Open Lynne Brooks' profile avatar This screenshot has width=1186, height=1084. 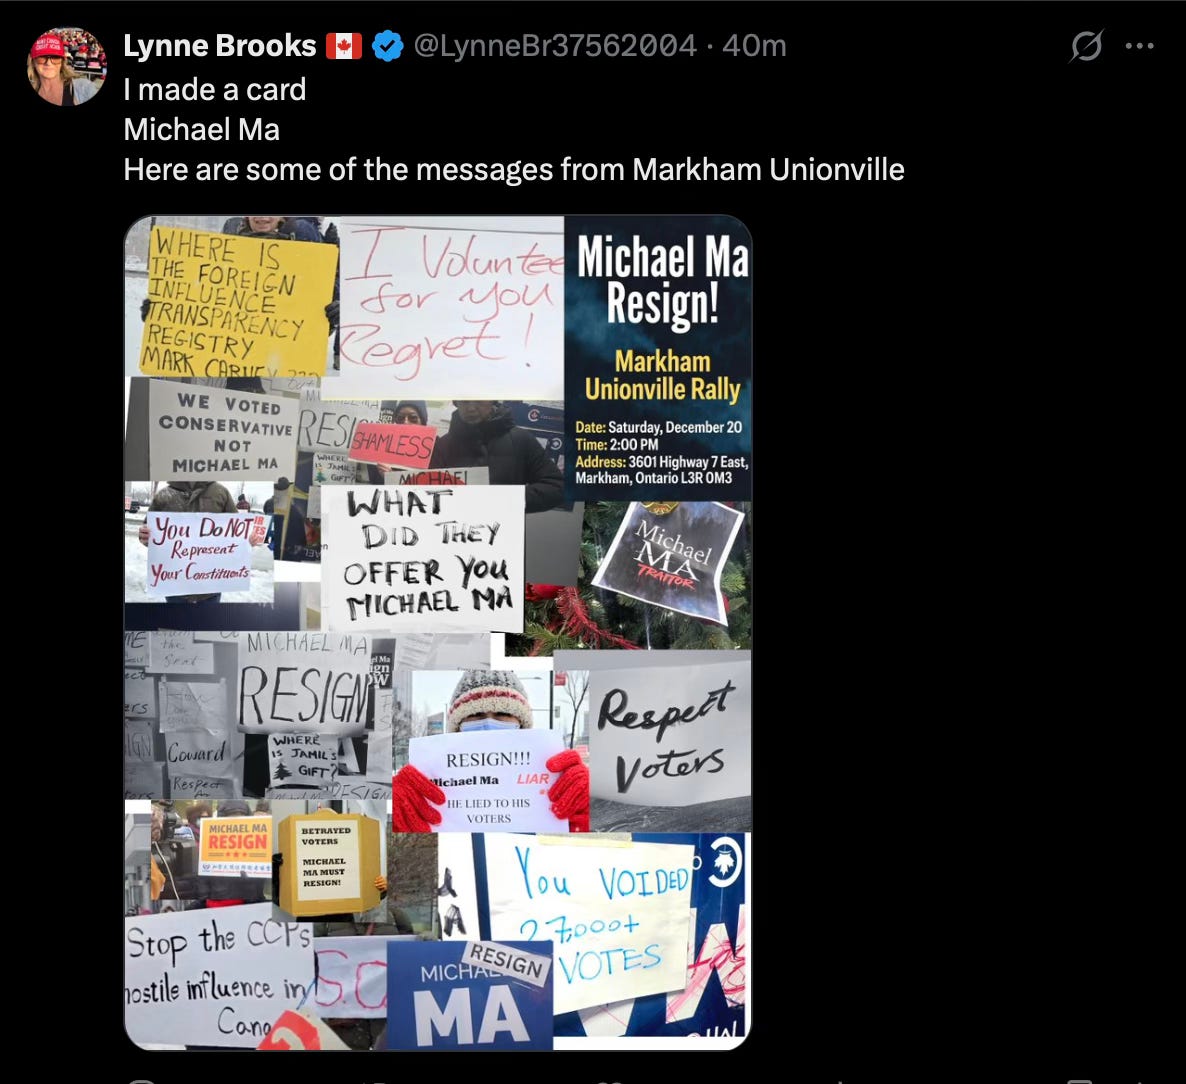[x=67, y=67]
